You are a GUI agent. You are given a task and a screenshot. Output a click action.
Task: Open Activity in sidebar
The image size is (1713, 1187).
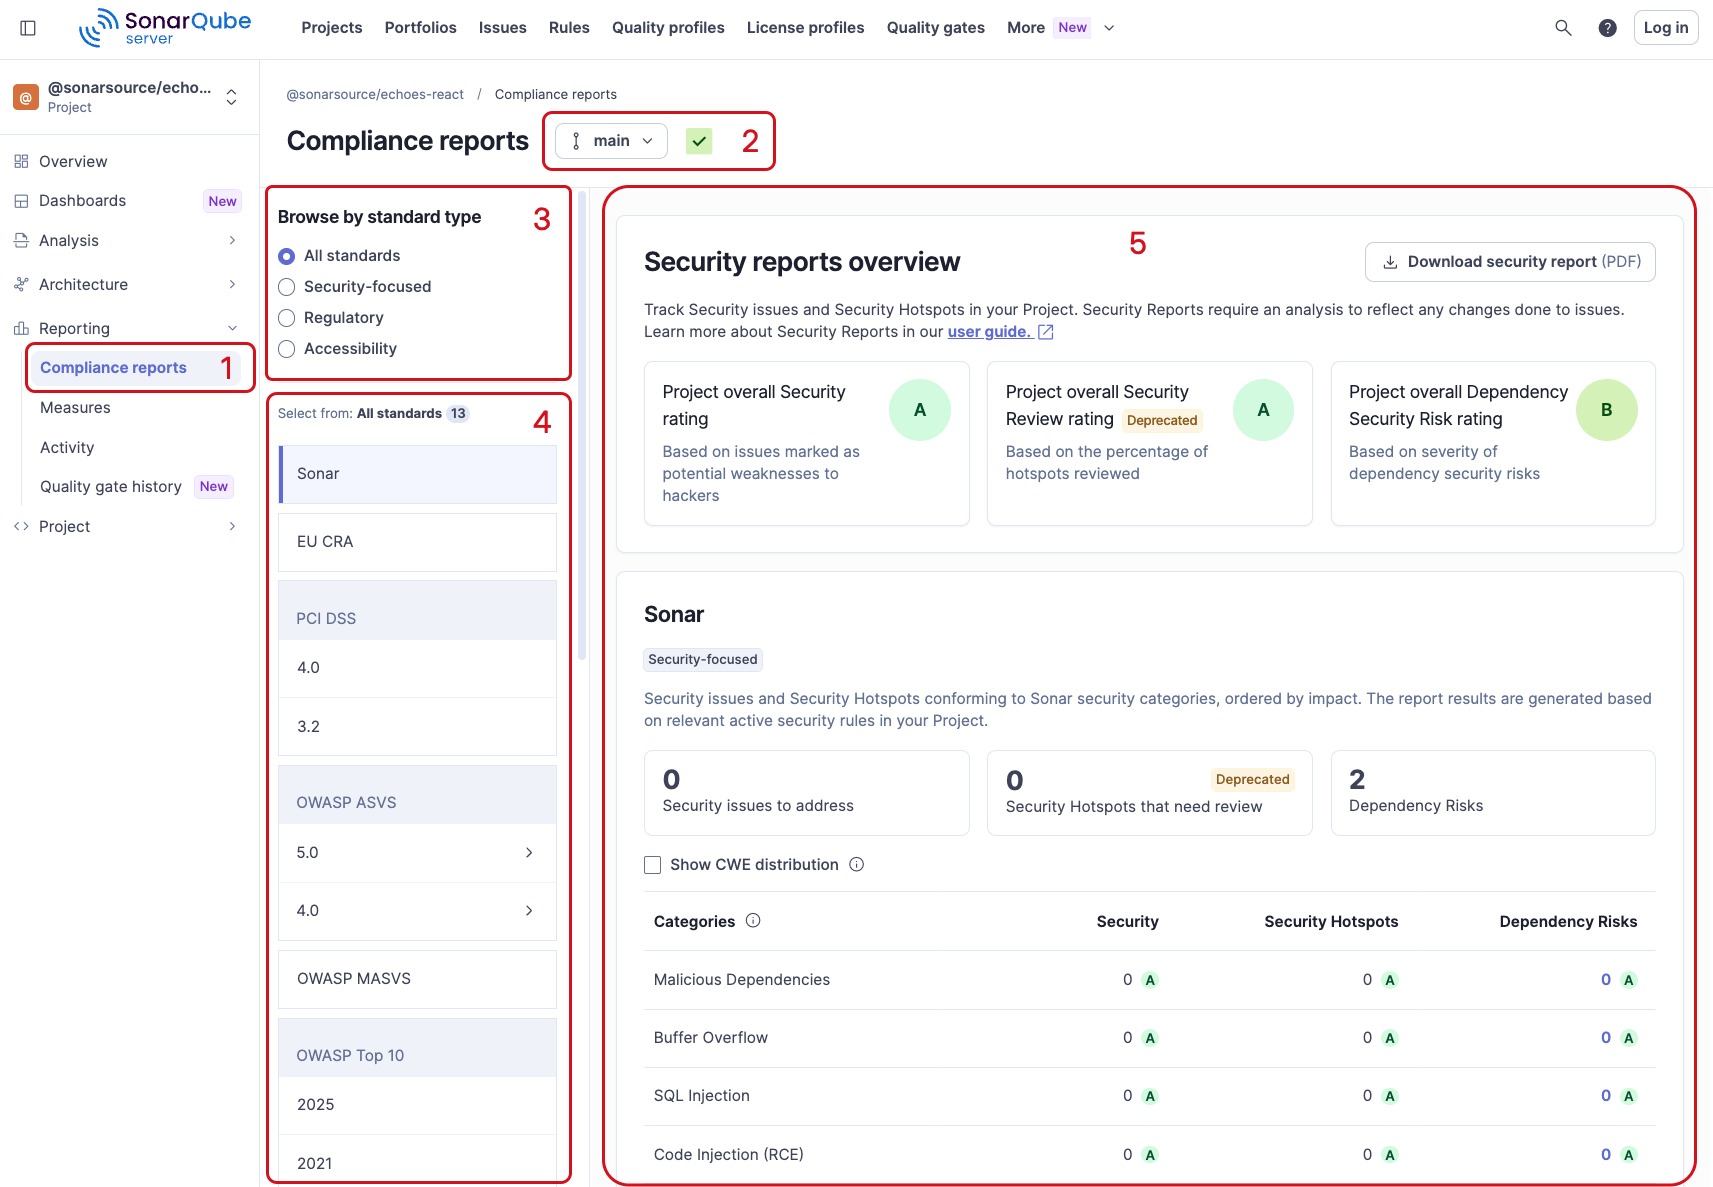pyautogui.click(x=67, y=448)
